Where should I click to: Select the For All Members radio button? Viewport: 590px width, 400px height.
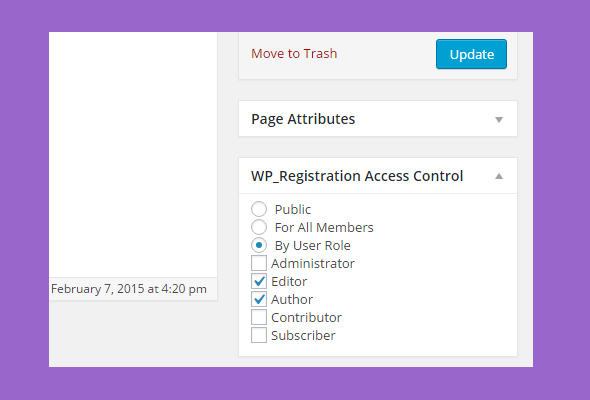pyautogui.click(x=259, y=227)
